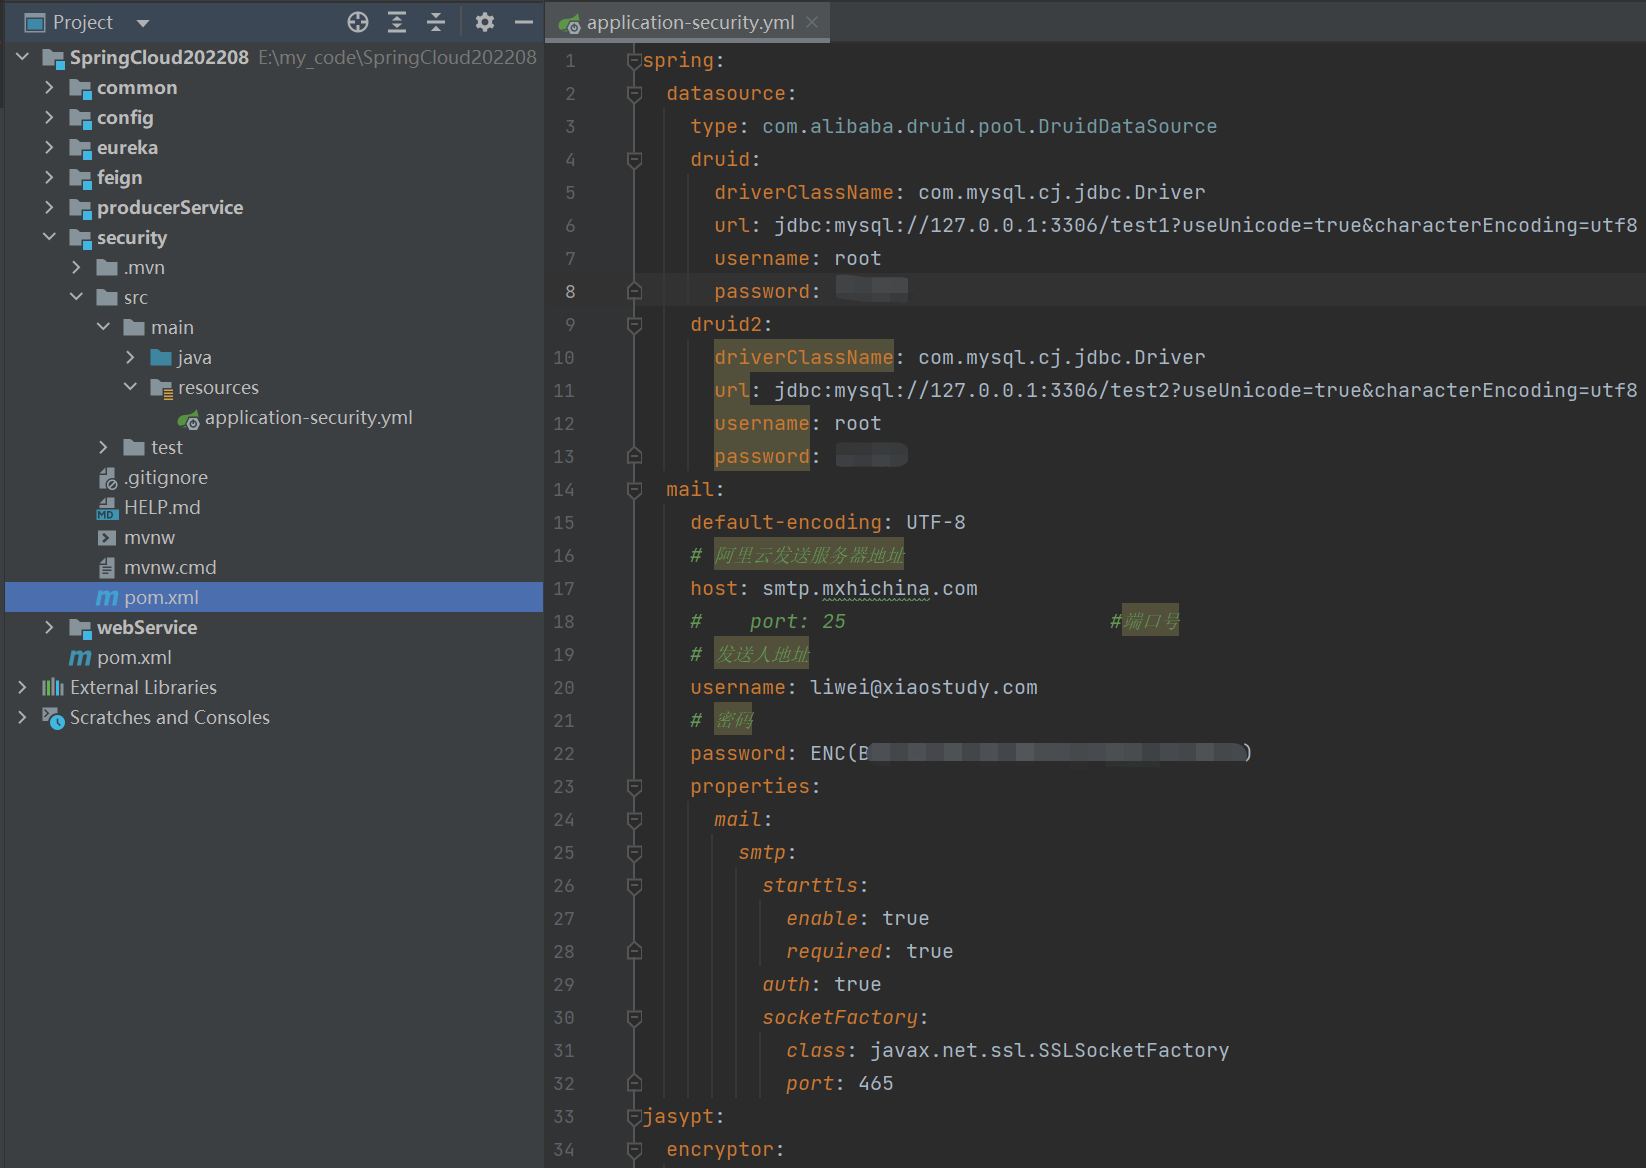
Task: Collapse the resources folder
Action: tap(130, 387)
